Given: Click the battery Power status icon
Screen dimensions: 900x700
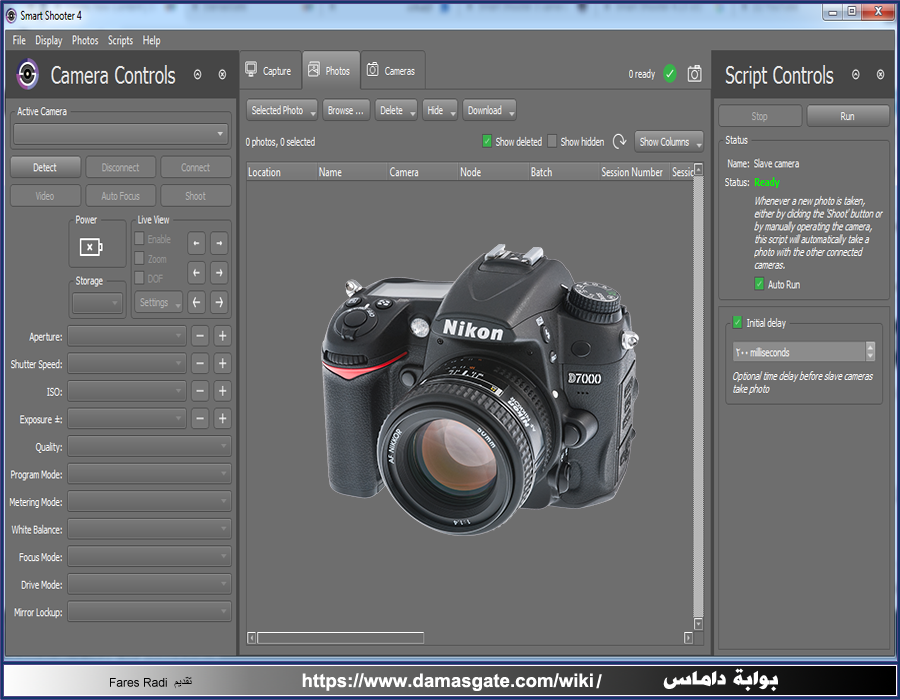Looking at the screenshot, I should pos(91,247).
